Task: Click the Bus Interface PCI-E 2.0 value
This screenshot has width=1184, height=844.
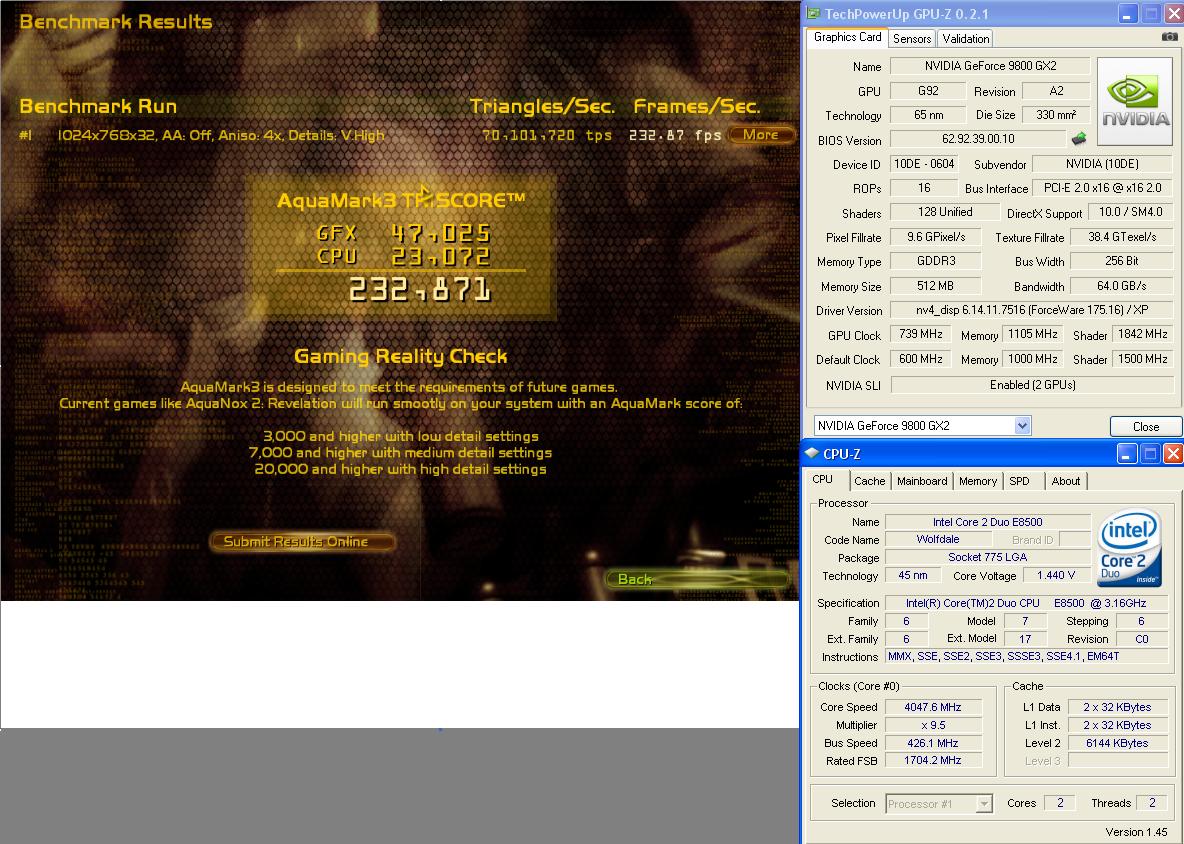Action: click(1102, 188)
